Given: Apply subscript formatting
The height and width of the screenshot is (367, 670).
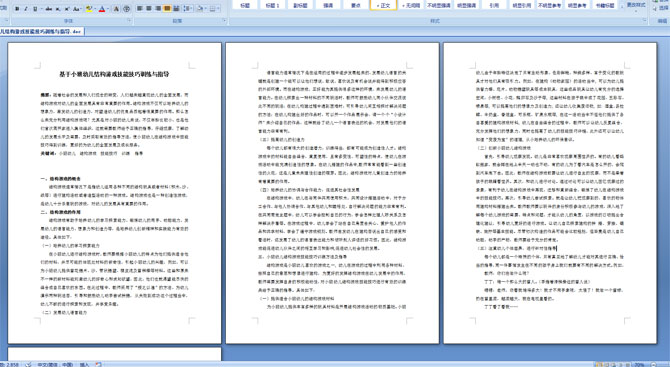Looking at the screenshot, I should (x=58, y=9).
